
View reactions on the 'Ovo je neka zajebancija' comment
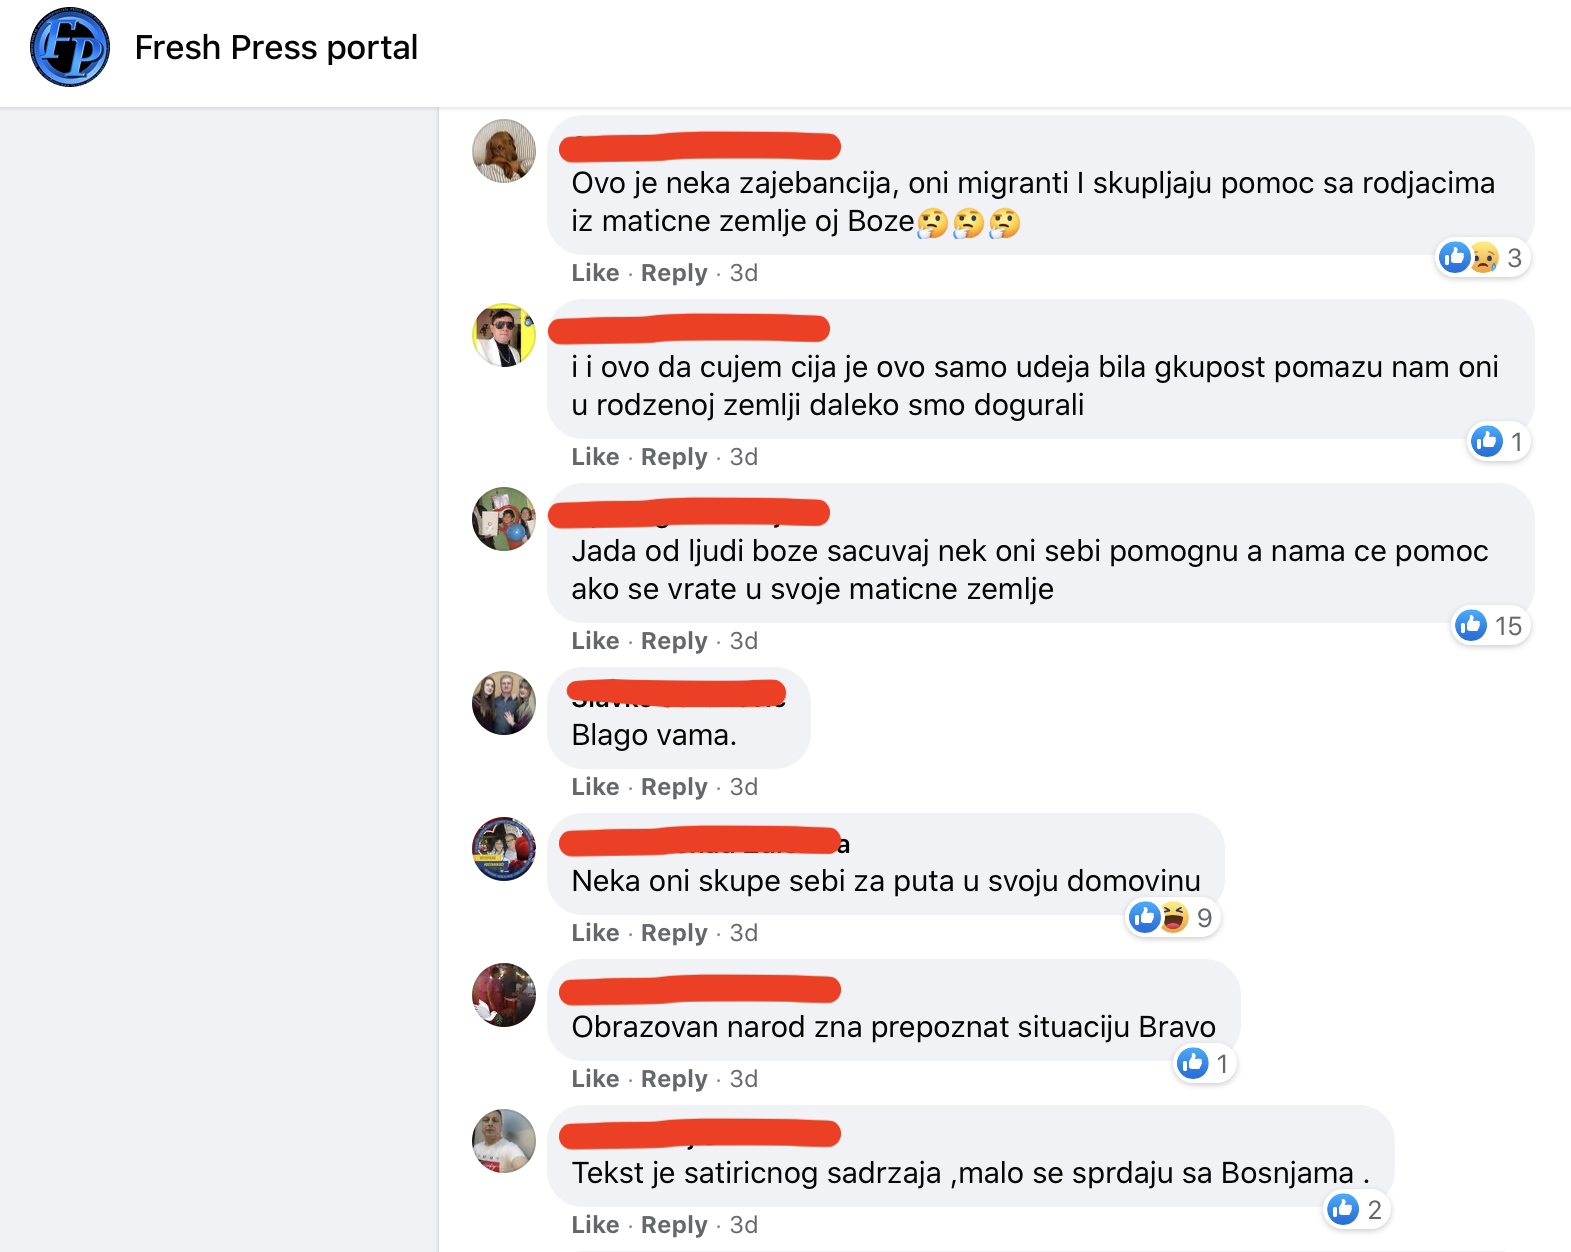[x=1482, y=258]
